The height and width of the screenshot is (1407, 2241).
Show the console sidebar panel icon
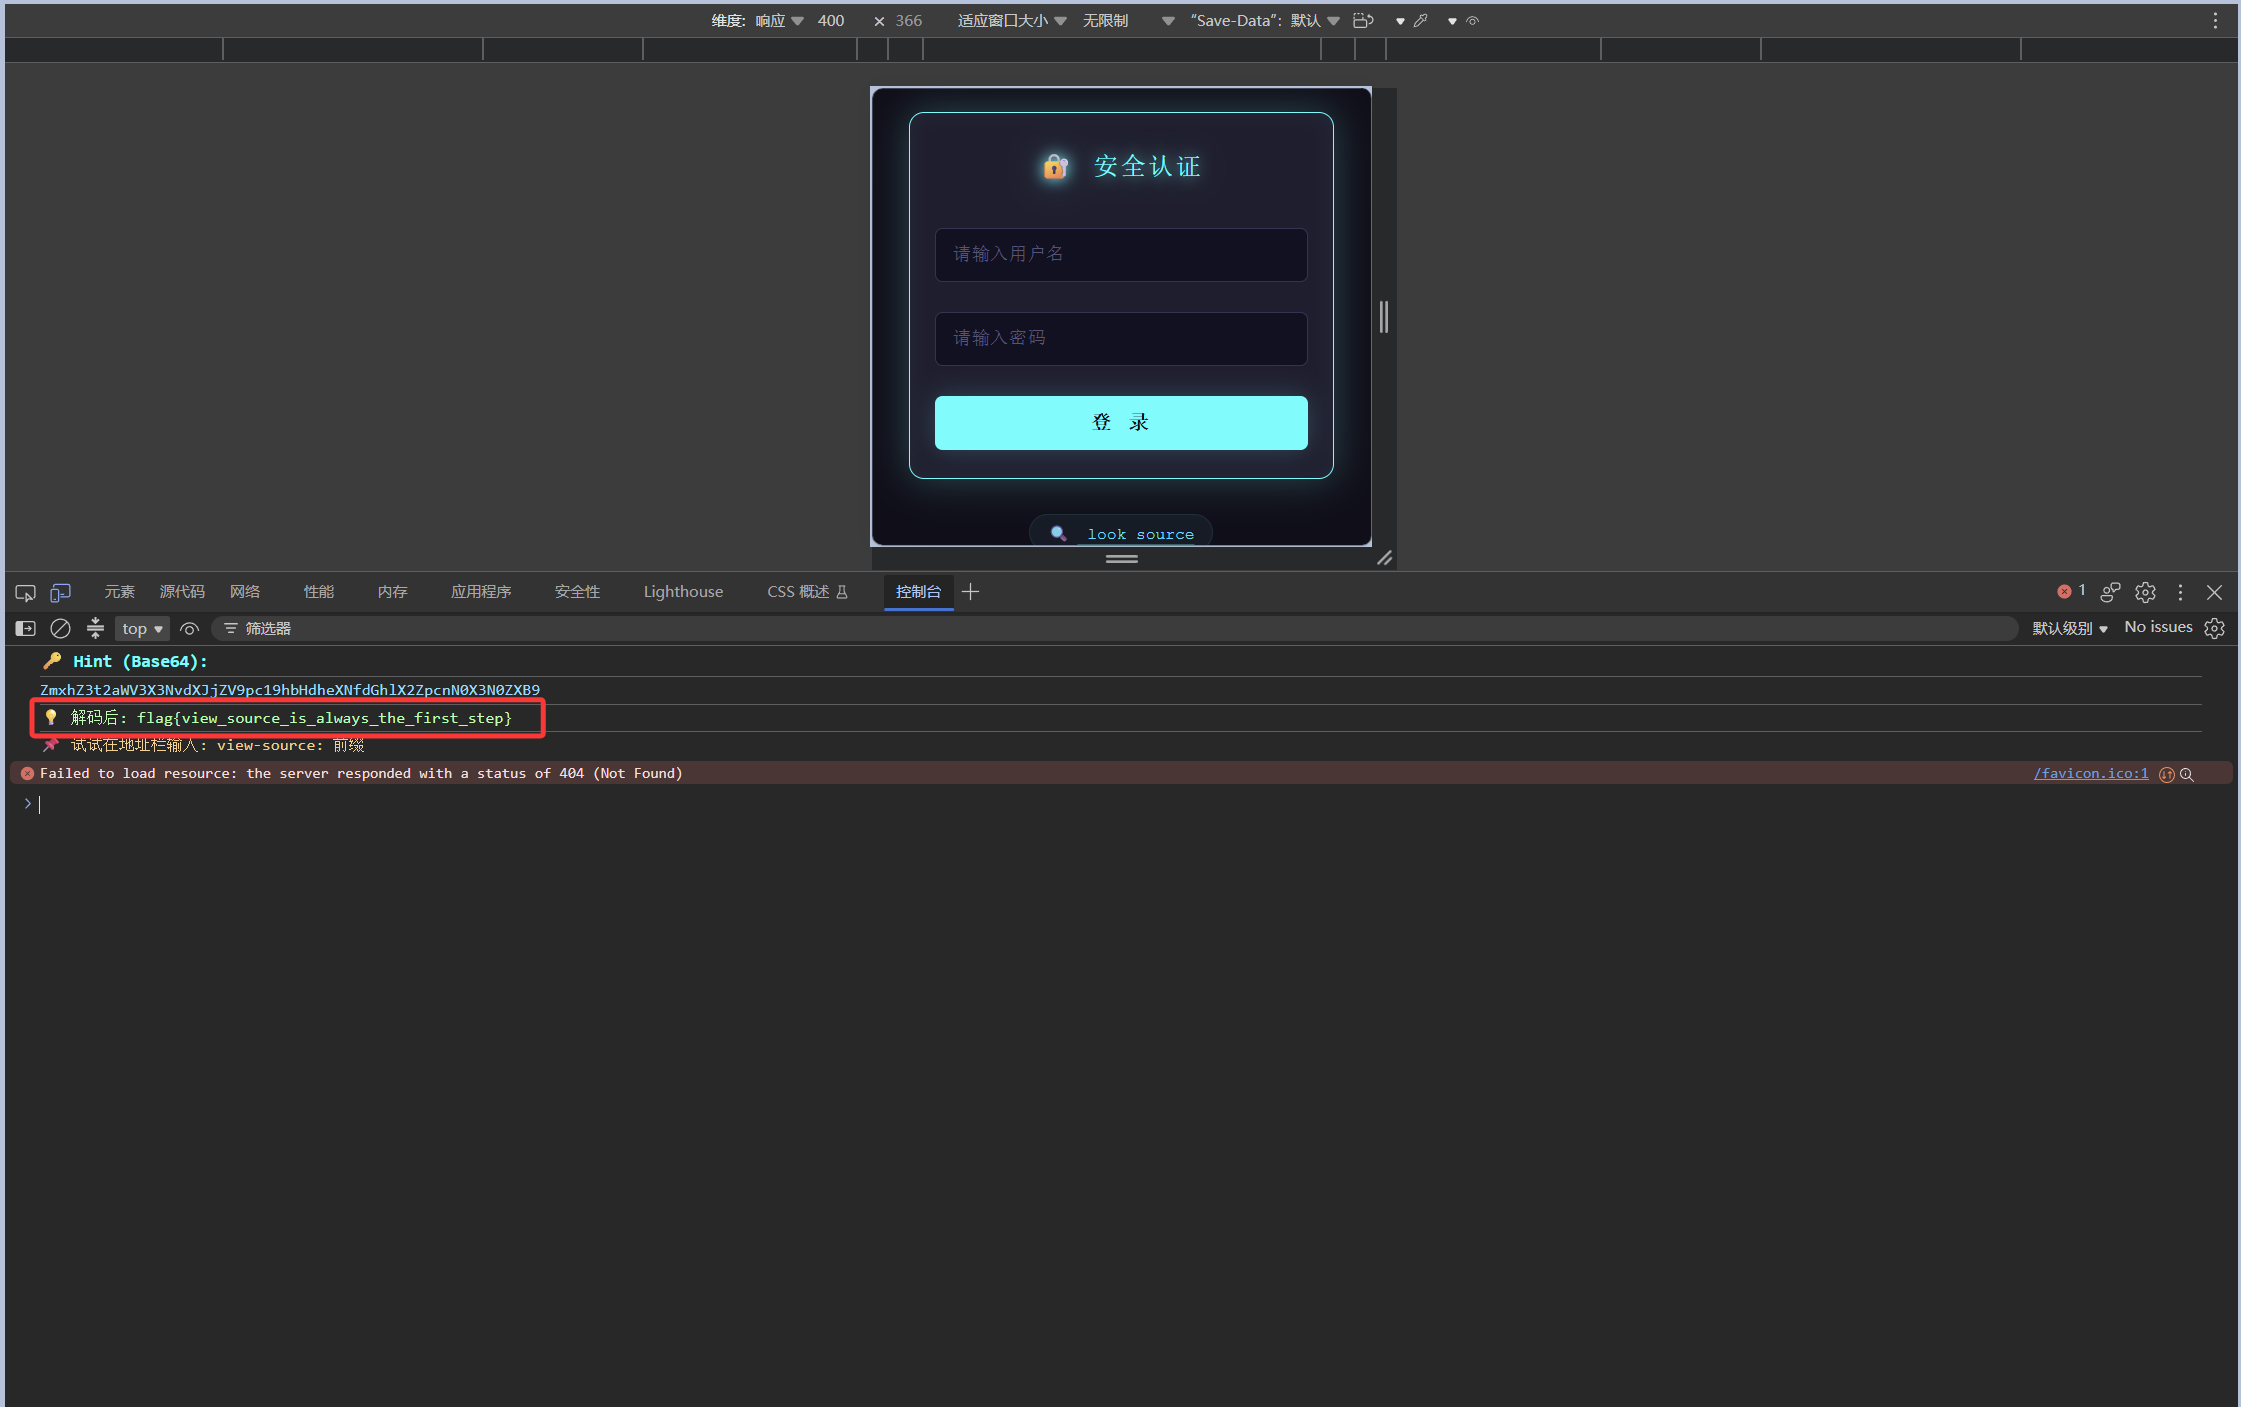[x=26, y=629]
